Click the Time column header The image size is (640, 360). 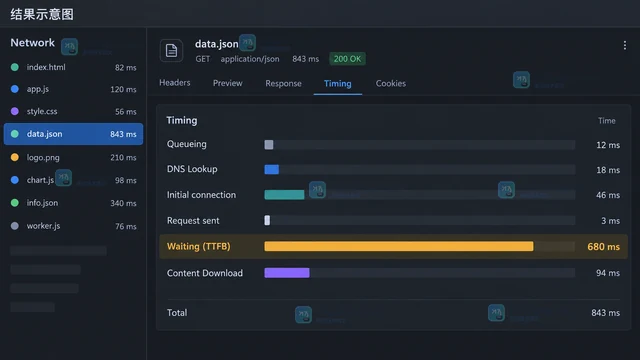(607, 121)
